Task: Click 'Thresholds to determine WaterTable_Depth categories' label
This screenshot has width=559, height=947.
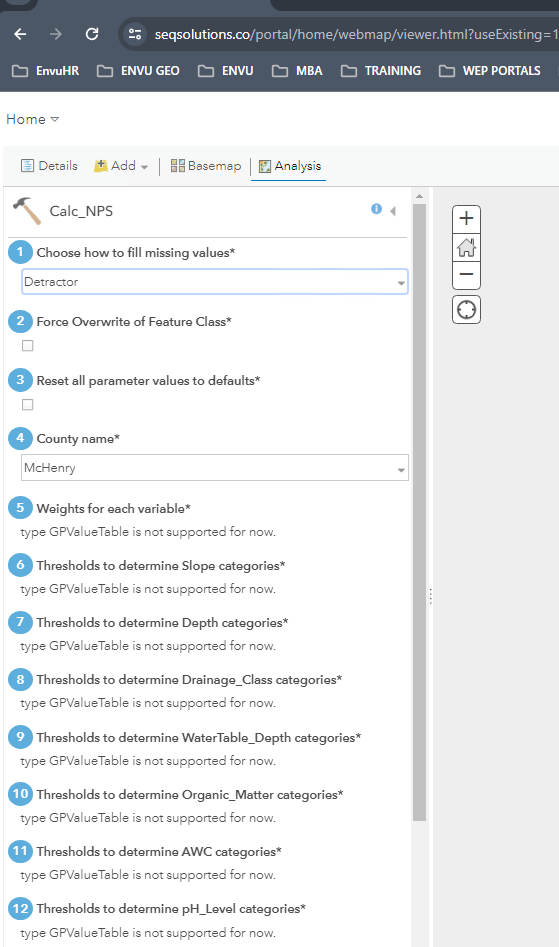Action: tap(199, 738)
